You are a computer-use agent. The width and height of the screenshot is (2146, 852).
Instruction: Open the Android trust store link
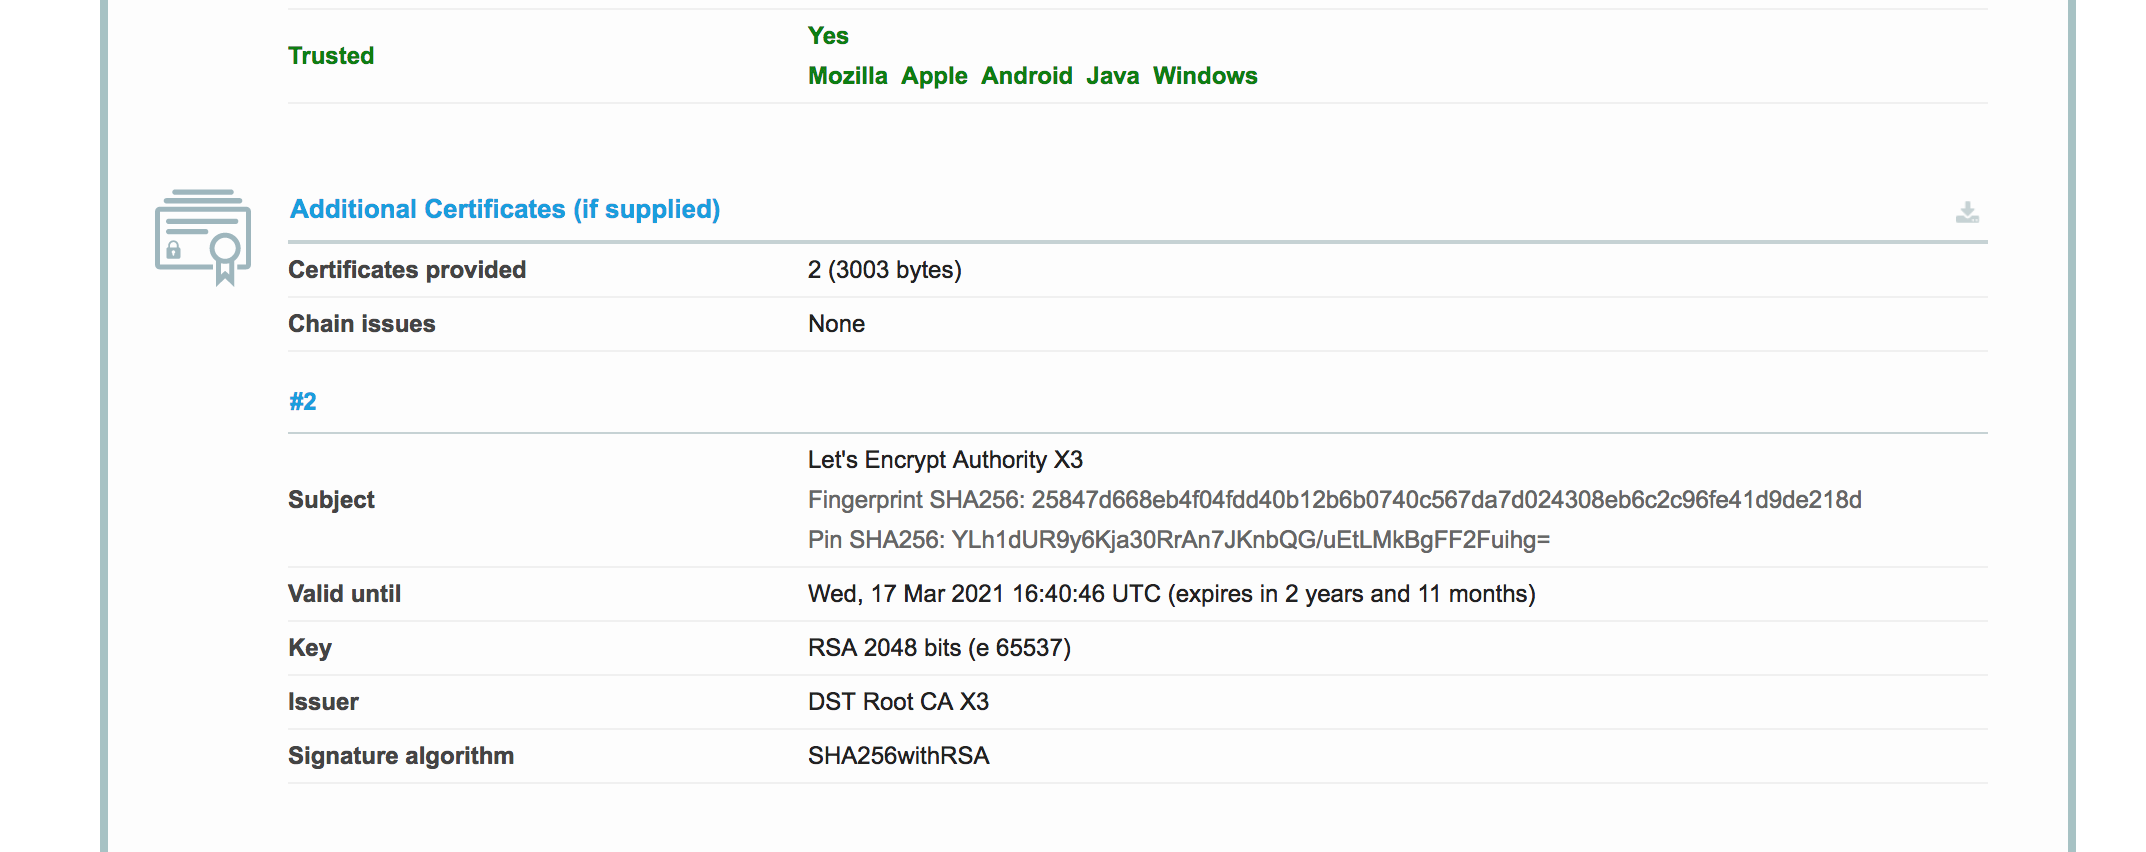[1026, 76]
